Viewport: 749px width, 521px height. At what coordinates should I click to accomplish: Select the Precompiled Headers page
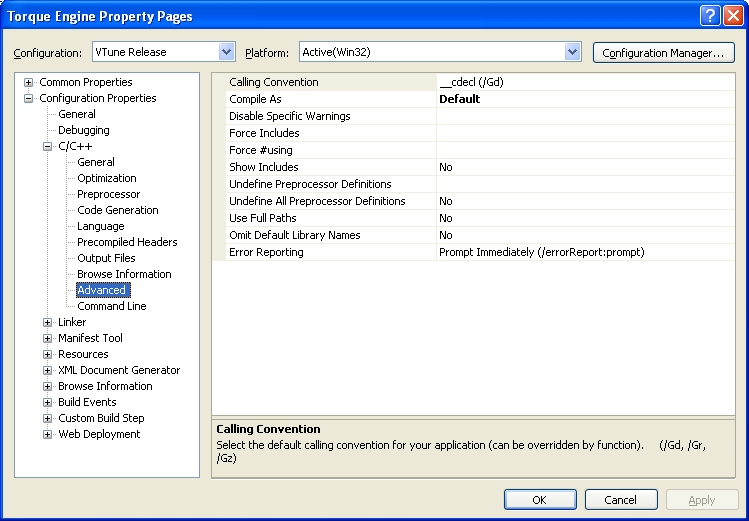click(127, 242)
